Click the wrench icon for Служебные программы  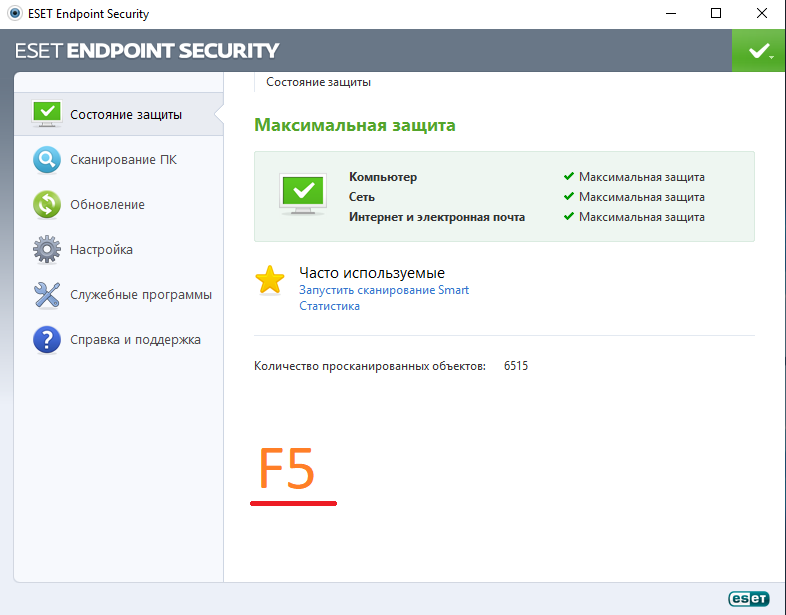pyautogui.click(x=47, y=294)
